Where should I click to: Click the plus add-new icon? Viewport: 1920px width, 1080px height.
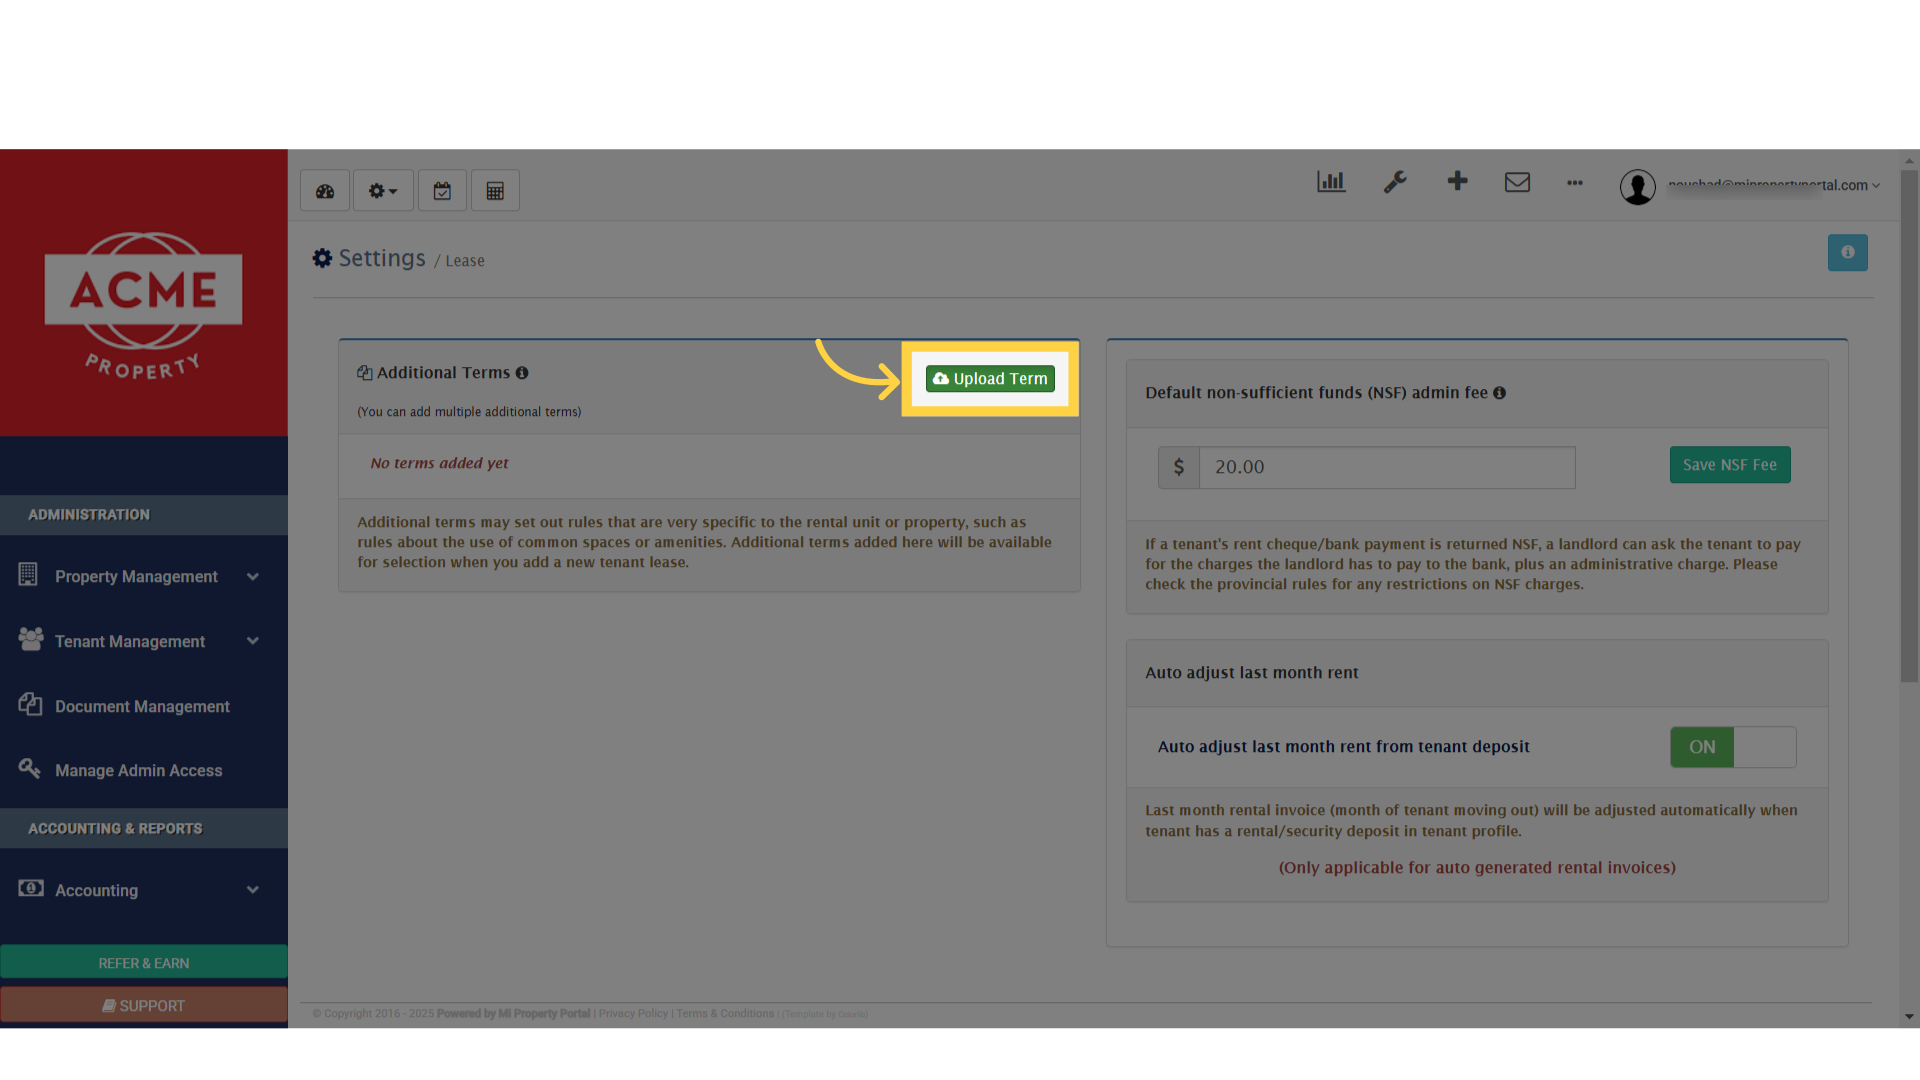click(1457, 181)
